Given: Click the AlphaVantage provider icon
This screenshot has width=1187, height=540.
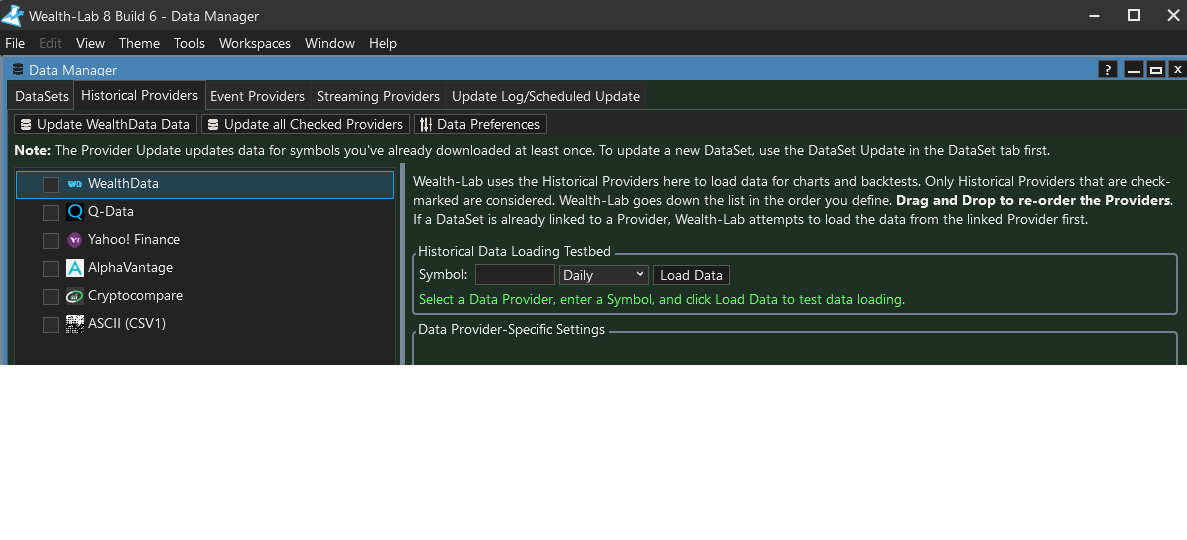Looking at the screenshot, I should coord(75,268).
